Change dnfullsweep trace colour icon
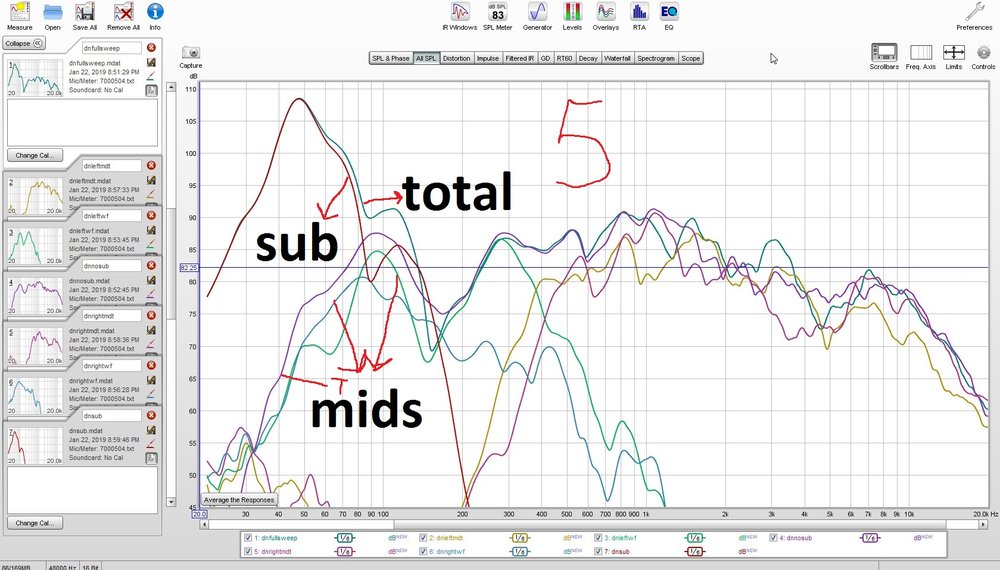1000x570 pixels. [151, 76]
